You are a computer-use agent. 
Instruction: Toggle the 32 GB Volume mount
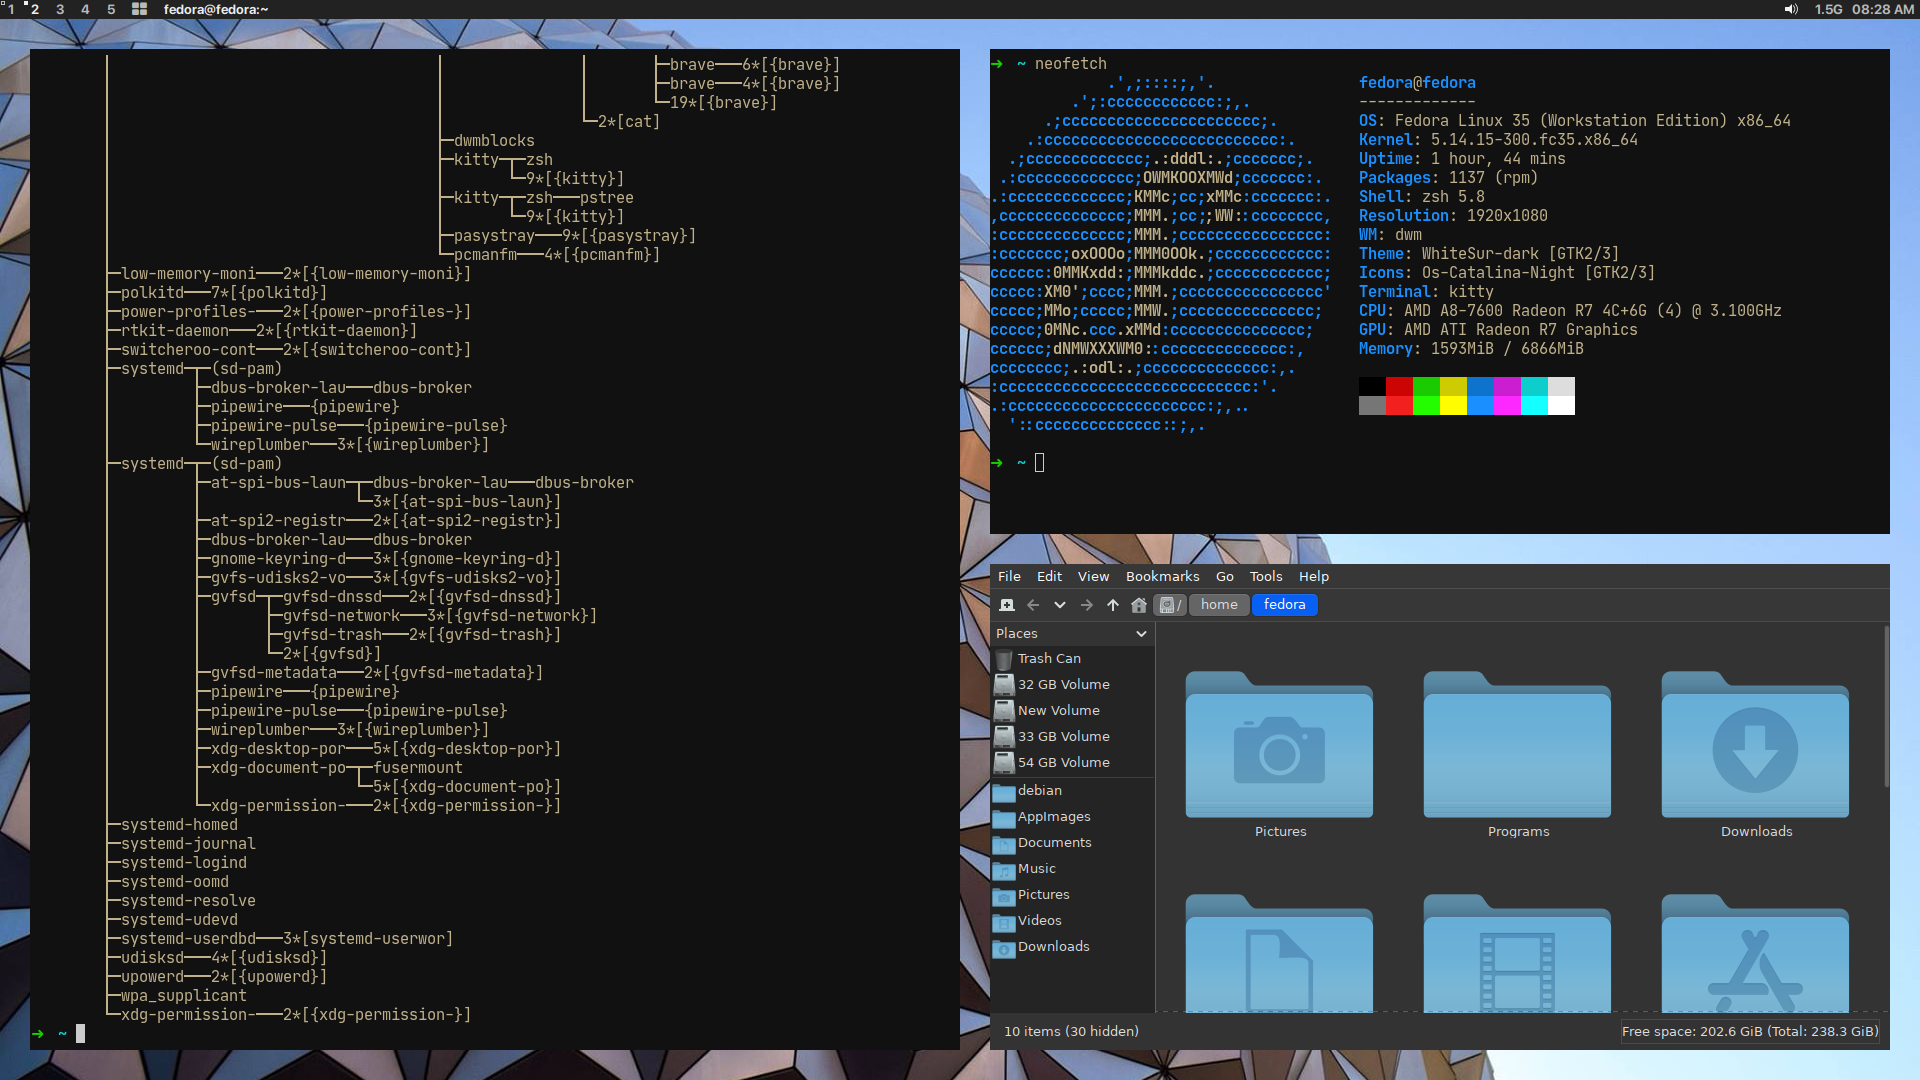click(x=1064, y=683)
